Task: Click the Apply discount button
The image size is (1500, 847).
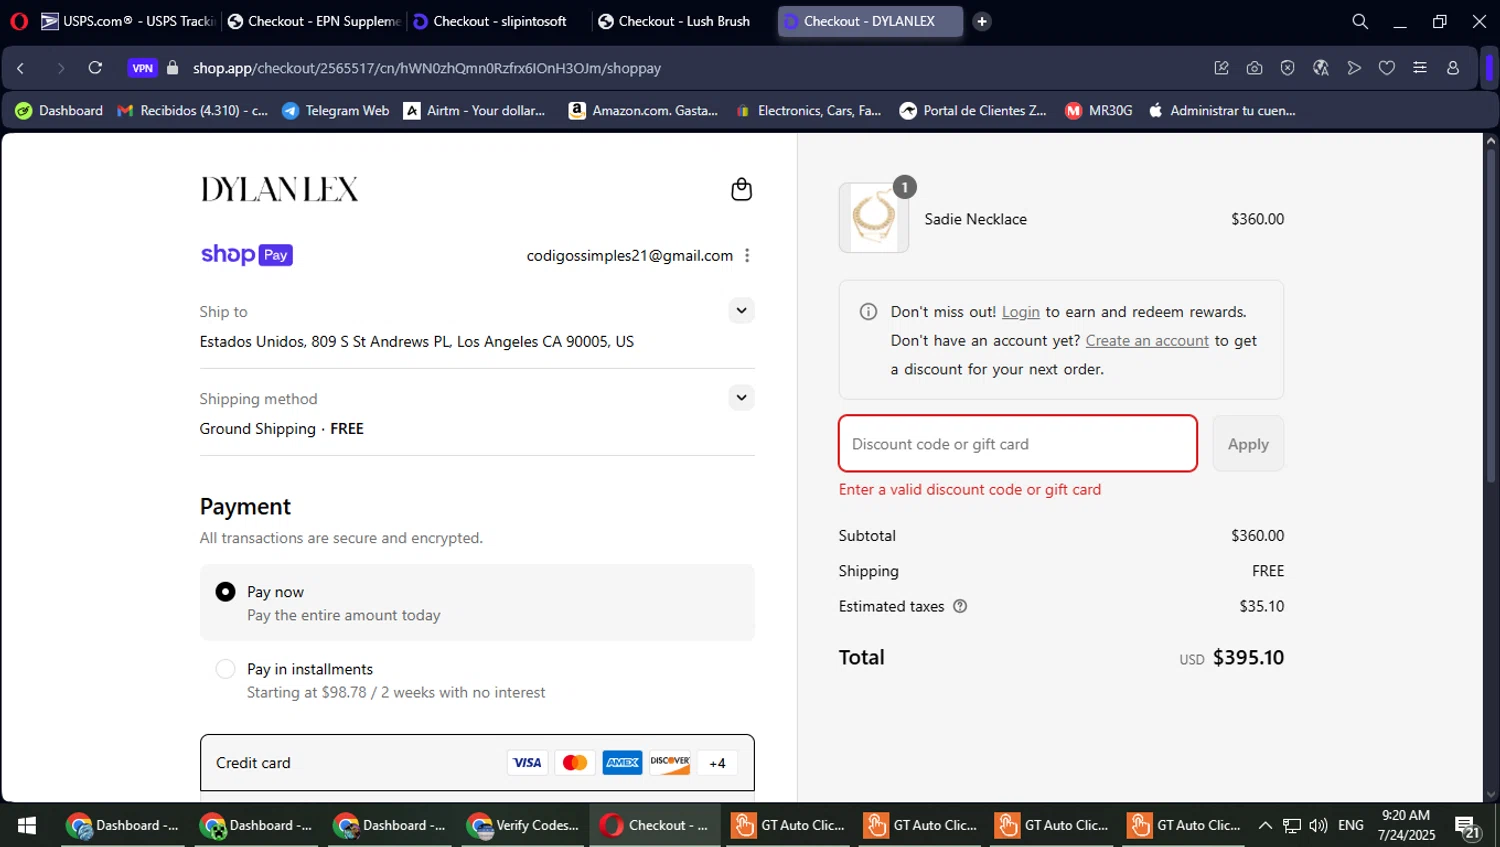Action: click(1248, 444)
